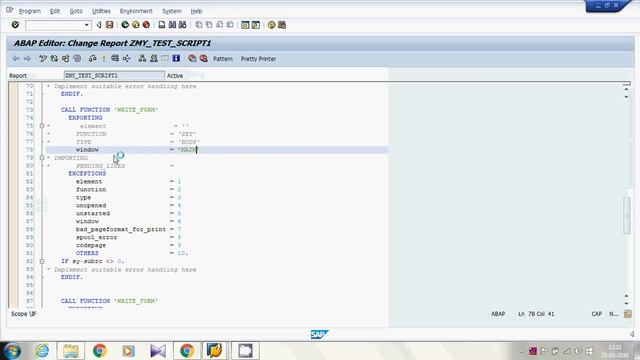Click 'OTHERS' on line 91

coord(87,253)
